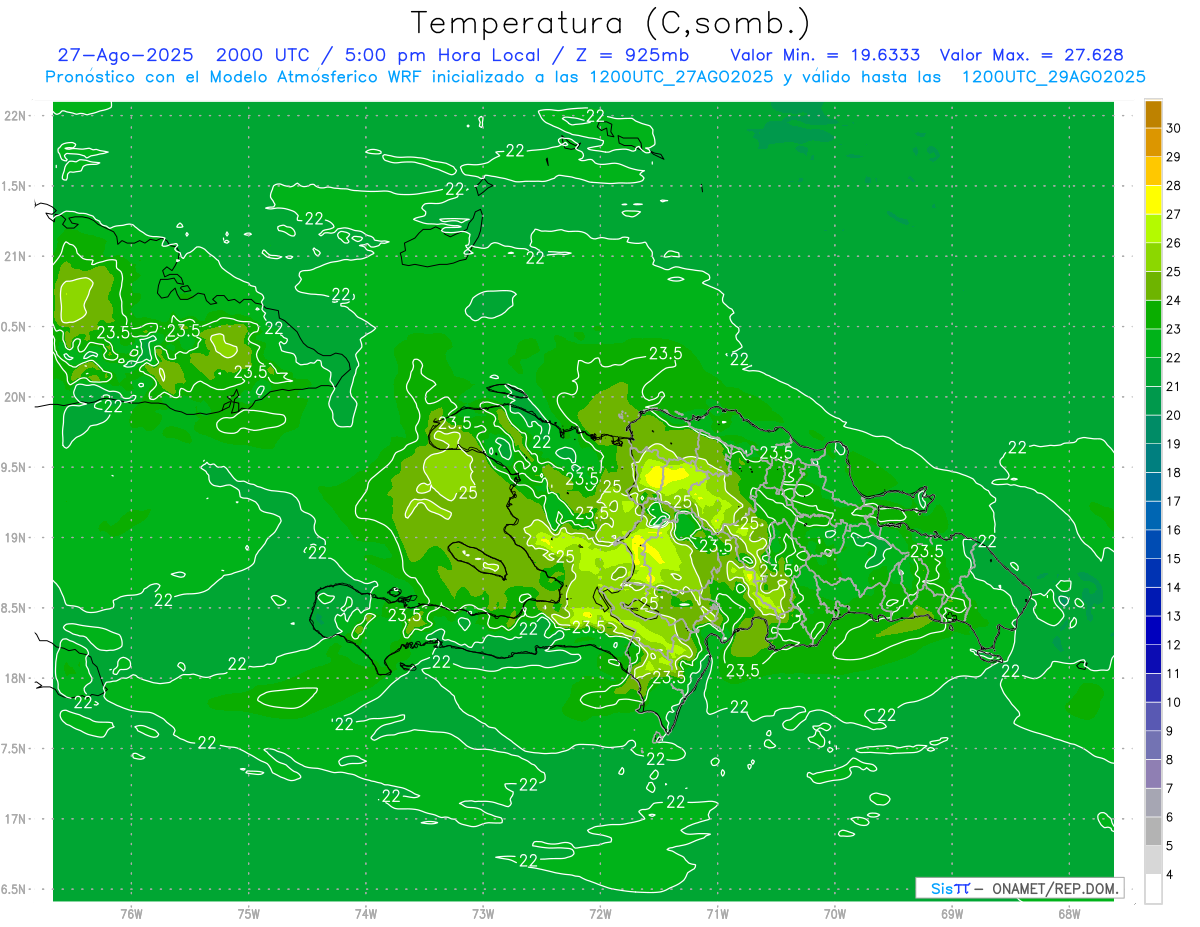The height and width of the screenshot is (927, 1200).
Task: Click the color bar segment between 29 and 30
Action: [x=1153, y=143]
